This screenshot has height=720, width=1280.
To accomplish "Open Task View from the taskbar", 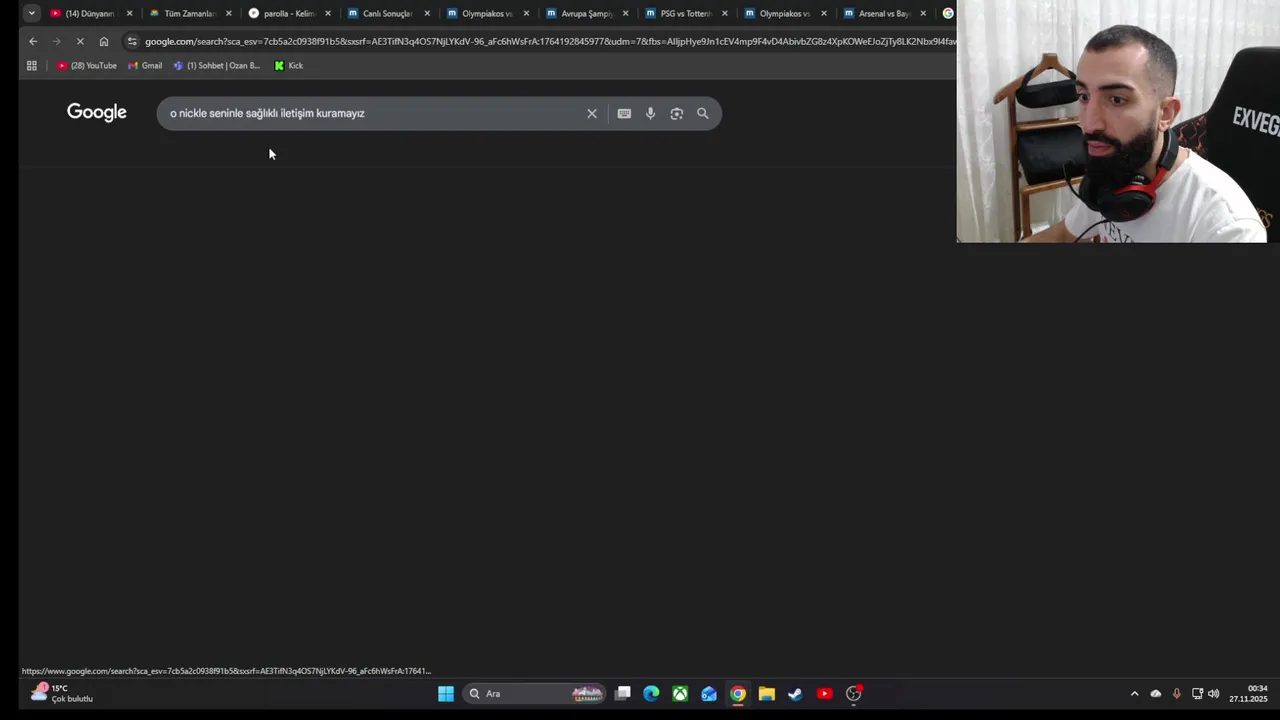I will (623, 693).
